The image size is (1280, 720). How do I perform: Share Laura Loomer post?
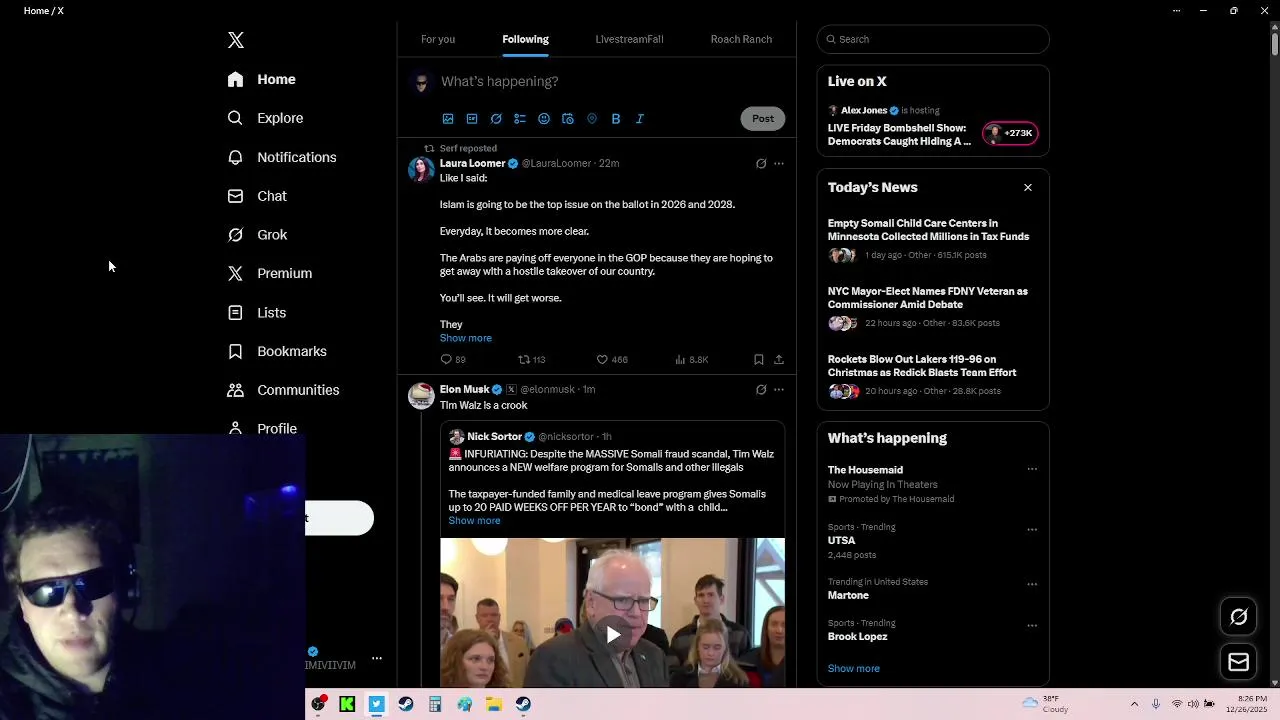coord(779,360)
